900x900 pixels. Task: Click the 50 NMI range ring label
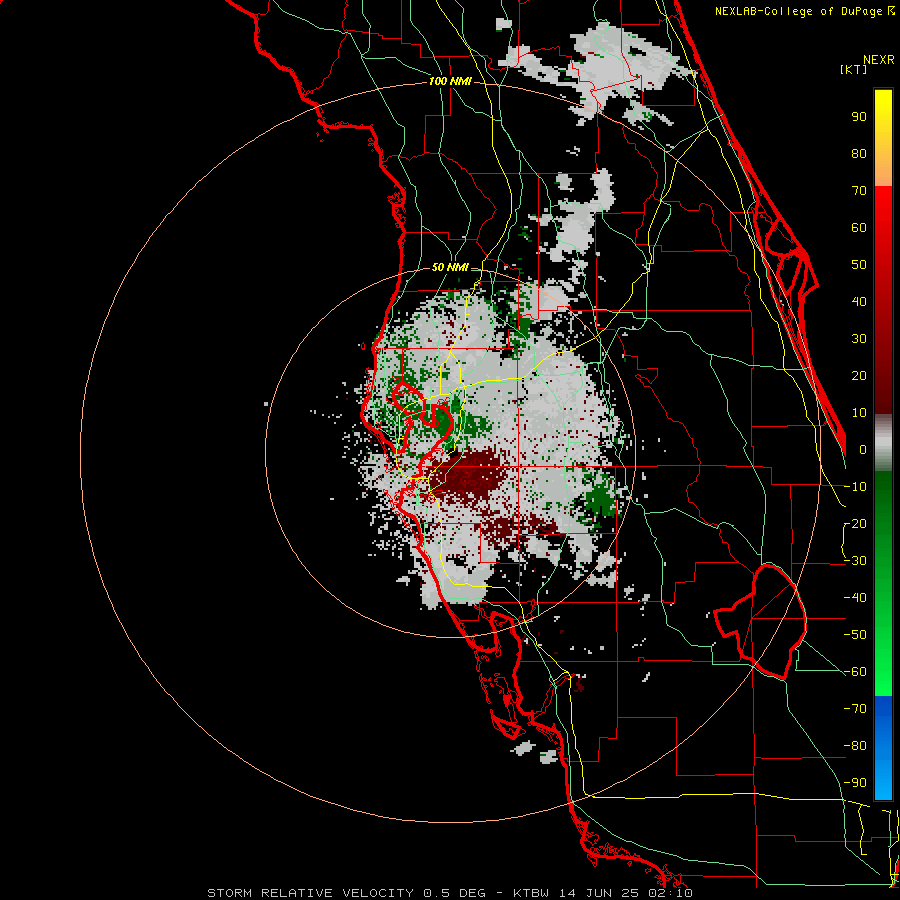(x=450, y=267)
